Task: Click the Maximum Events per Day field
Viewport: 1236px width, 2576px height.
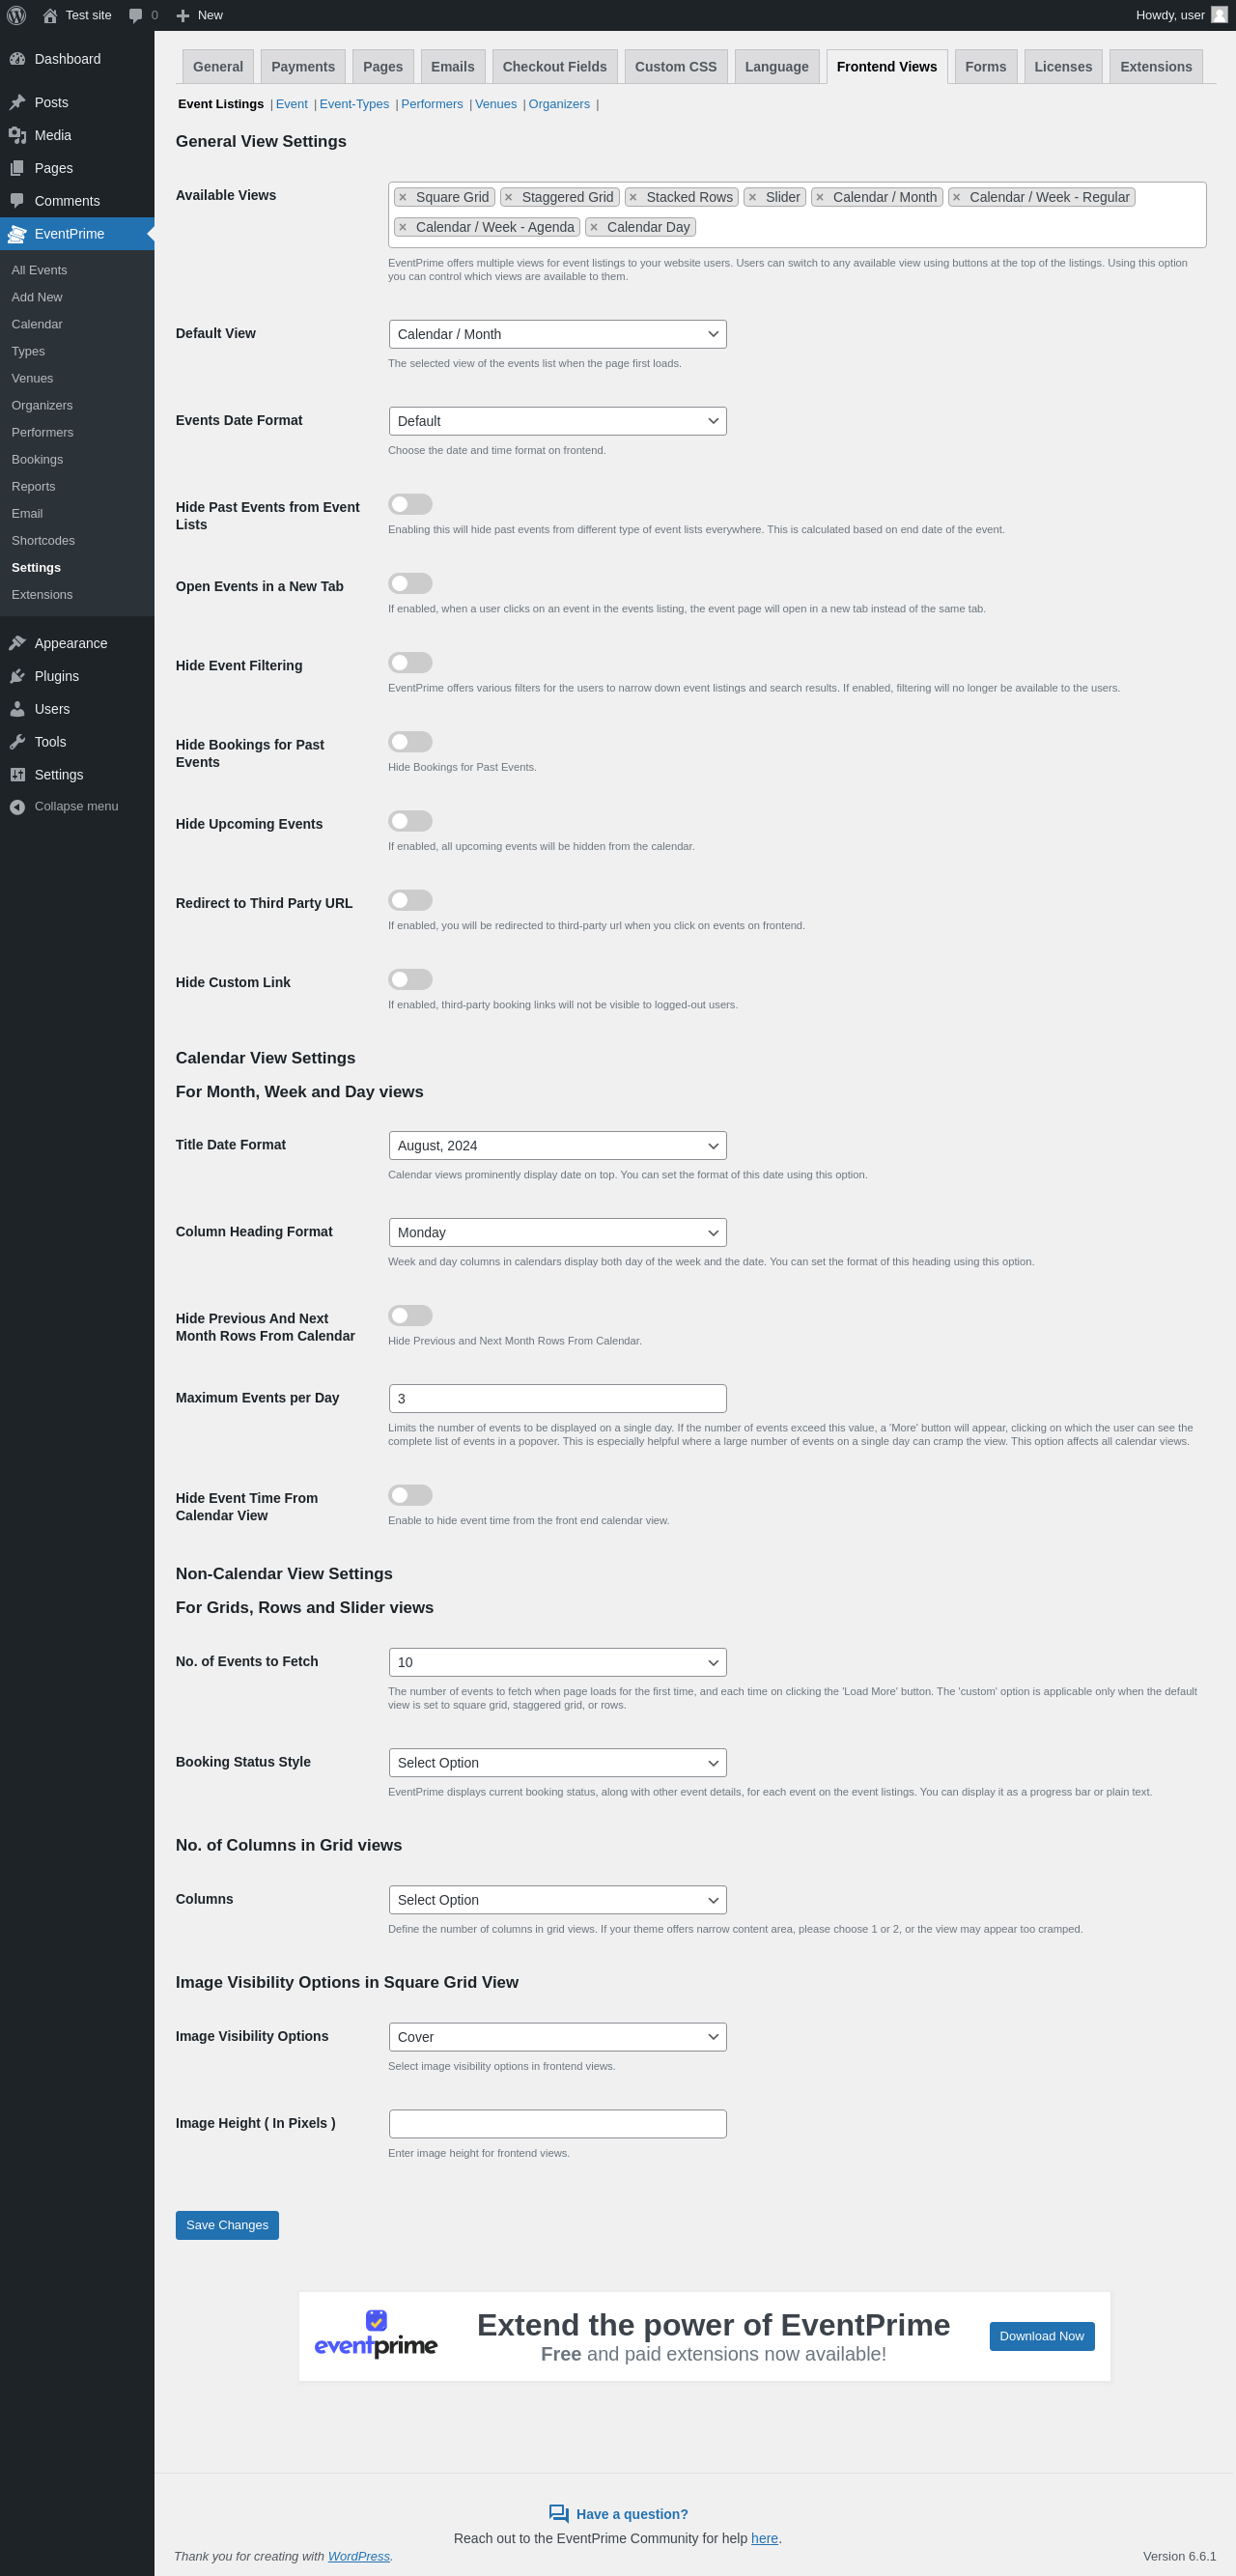Action: [x=557, y=1398]
